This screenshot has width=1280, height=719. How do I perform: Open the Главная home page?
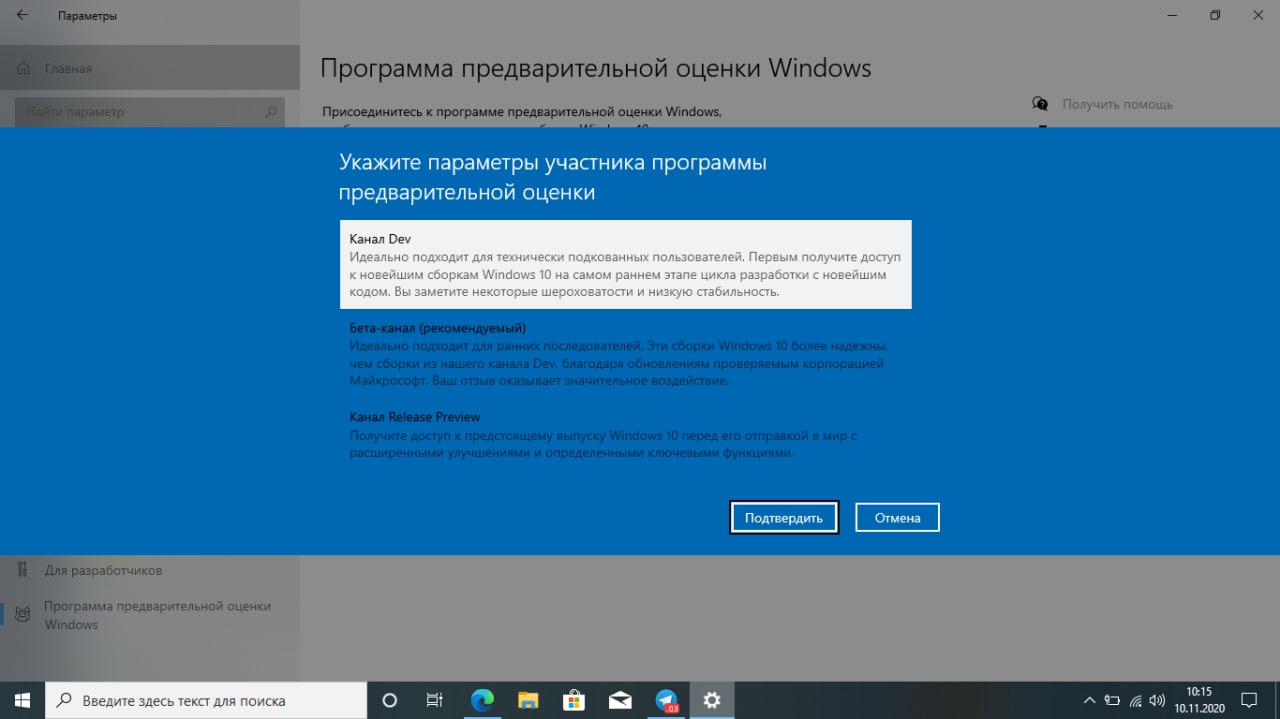(x=150, y=68)
